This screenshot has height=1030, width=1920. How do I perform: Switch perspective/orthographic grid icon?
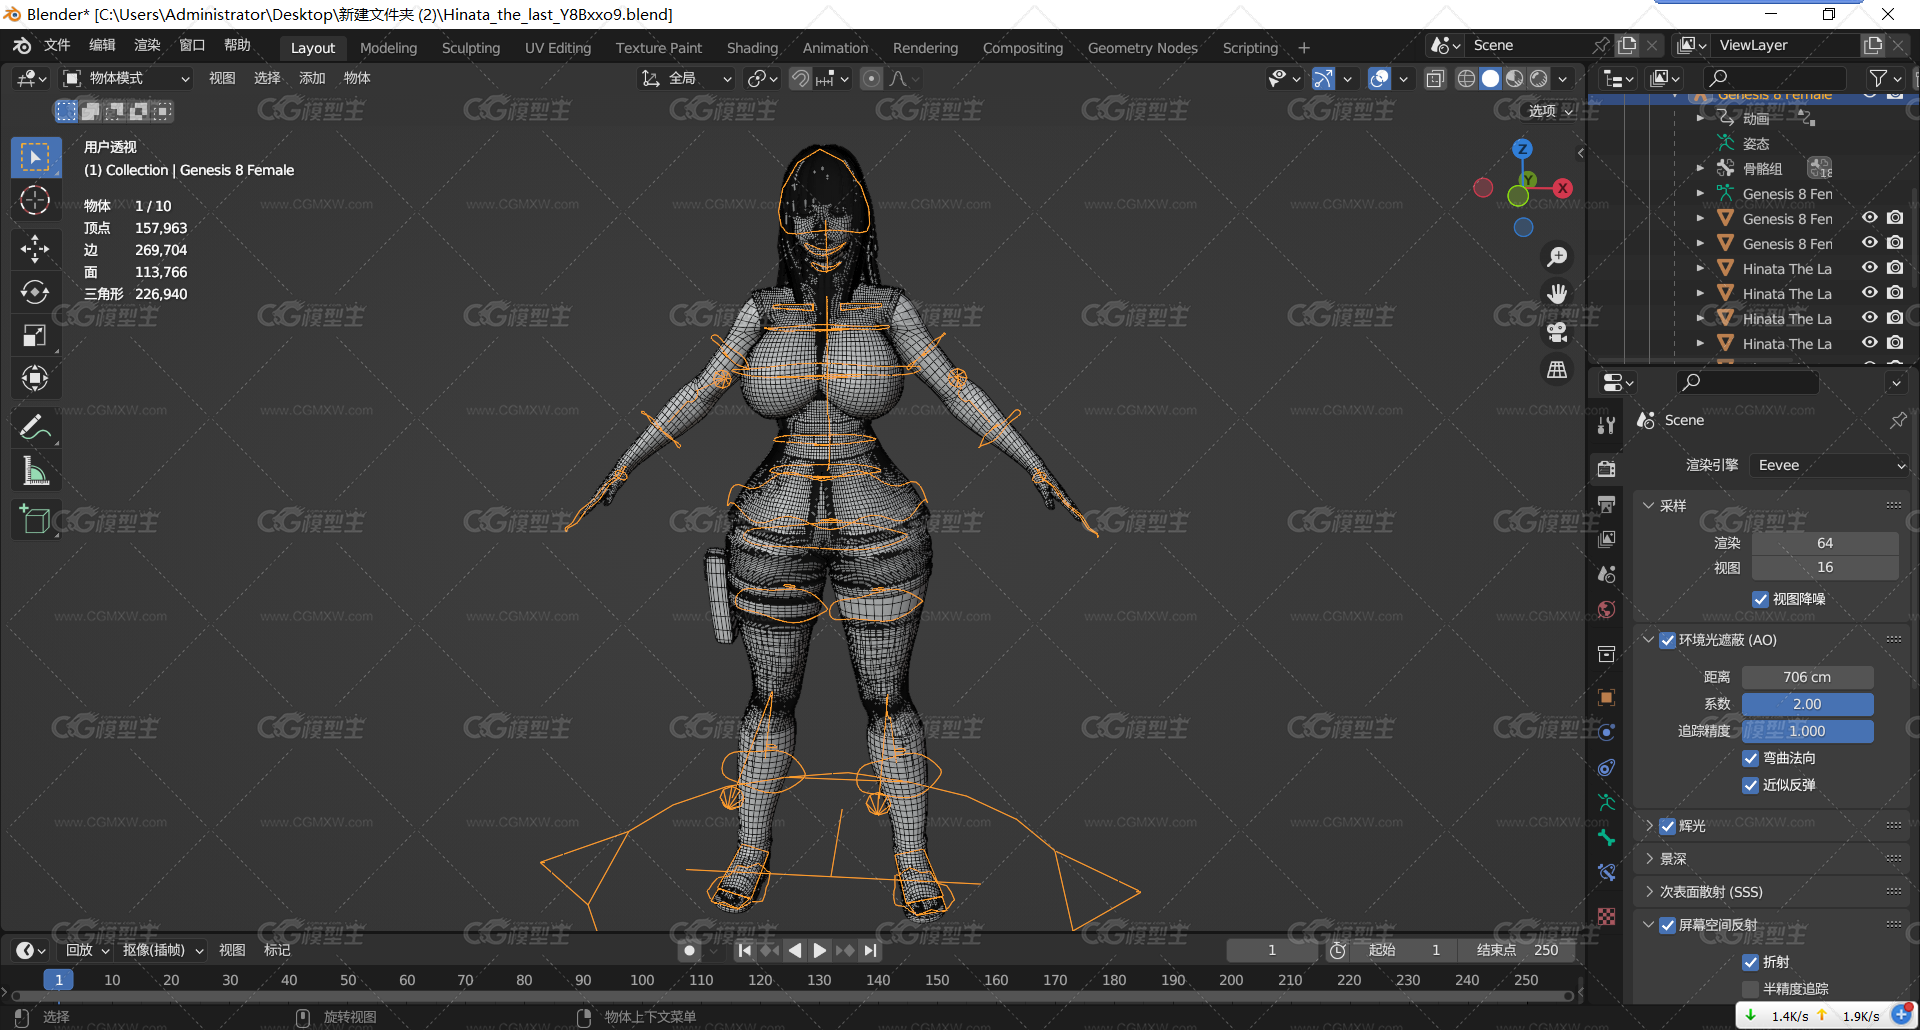coord(1557,370)
